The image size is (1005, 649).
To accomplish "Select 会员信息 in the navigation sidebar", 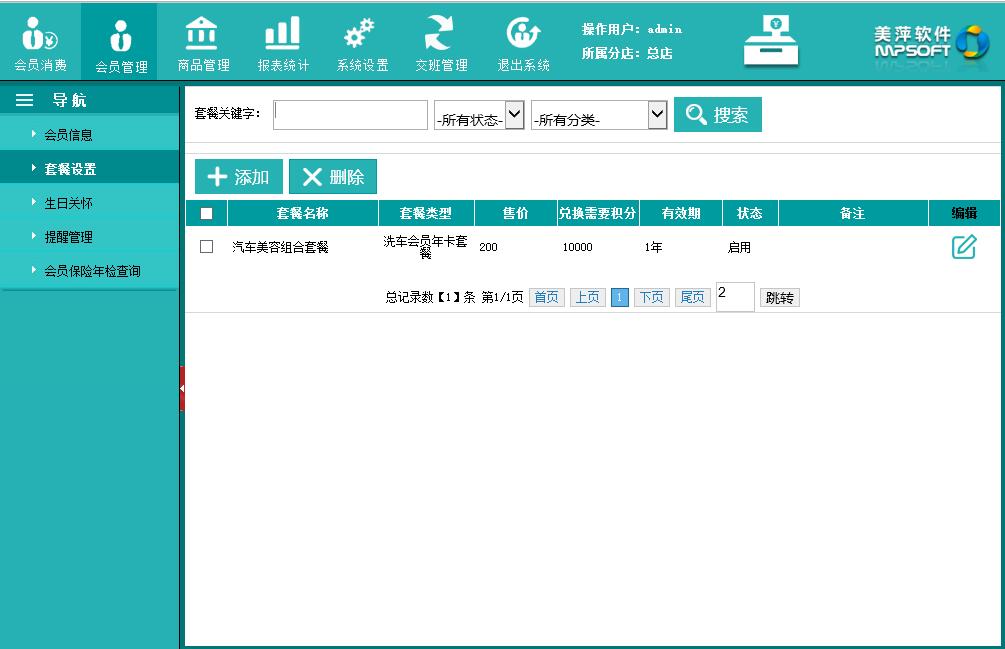I will [69, 135].
